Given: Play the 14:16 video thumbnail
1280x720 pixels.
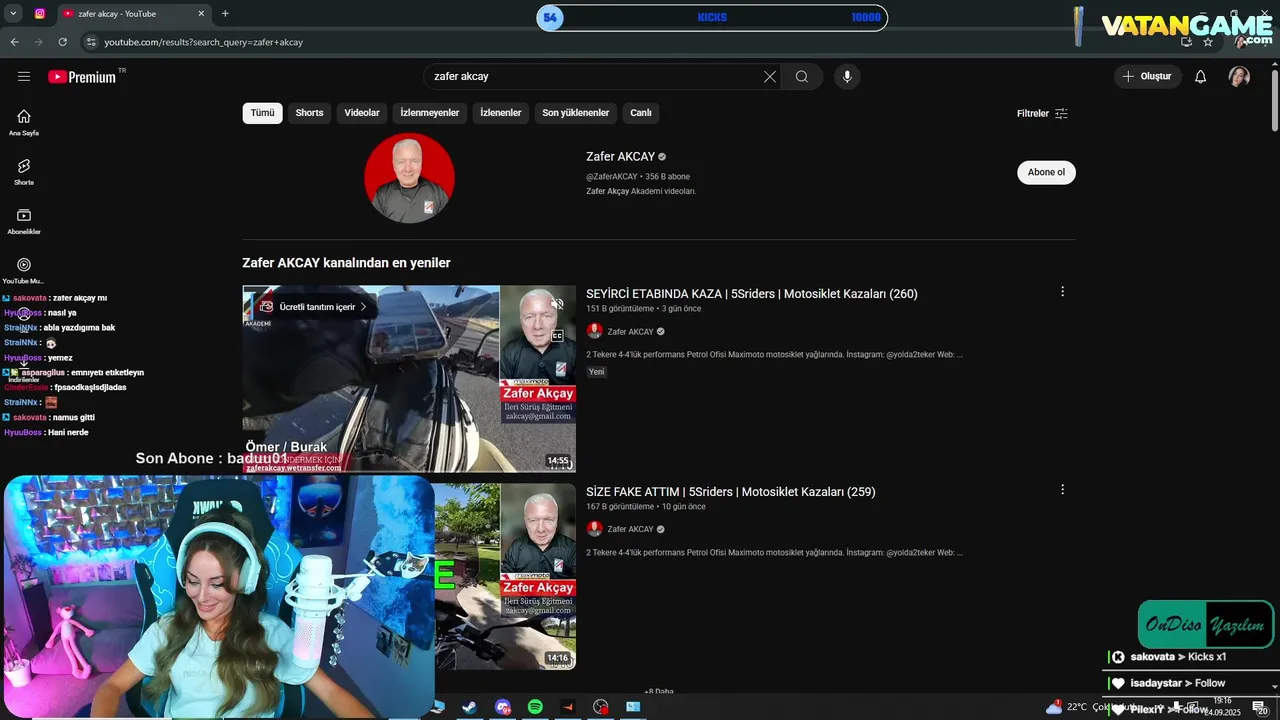Looking at the screenshot, I should tap(504, 577).
